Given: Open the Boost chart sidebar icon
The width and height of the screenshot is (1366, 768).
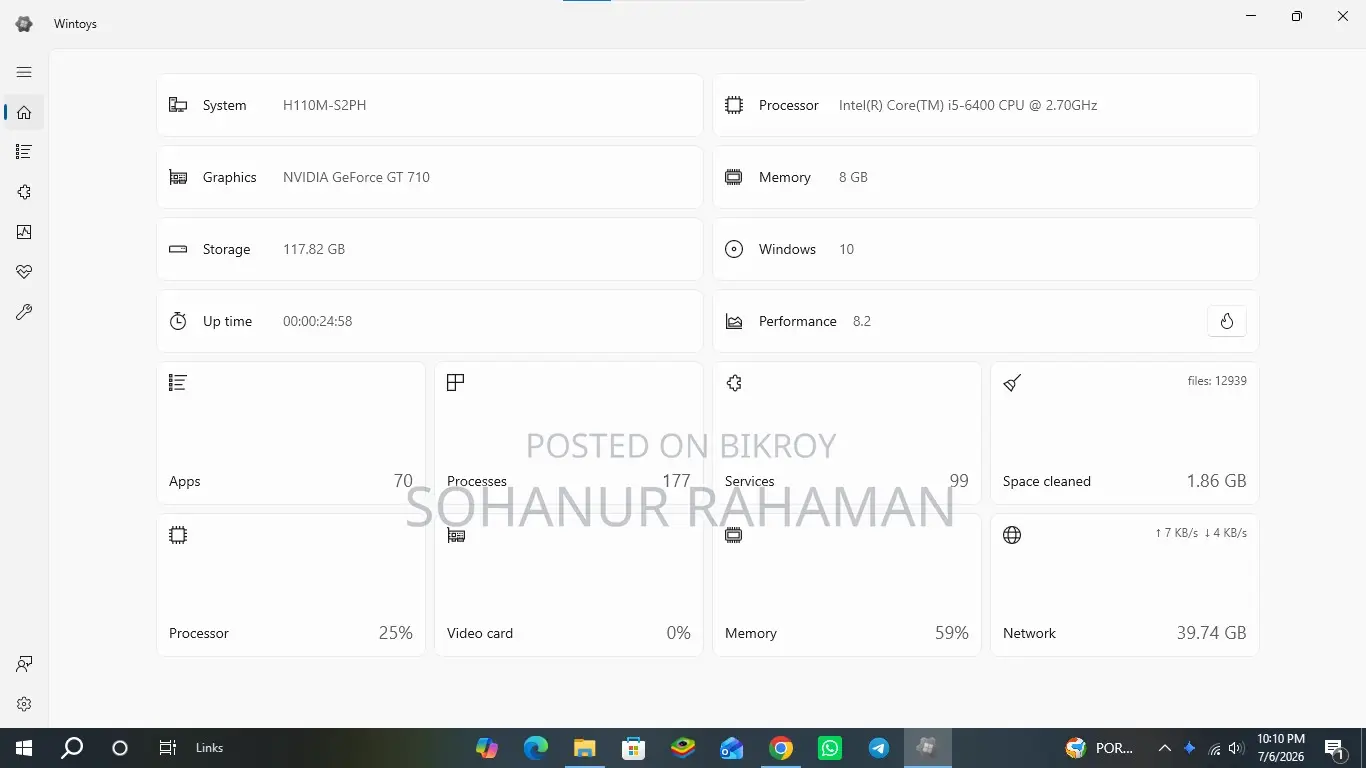Looking at the screenshot, I should [24, 232].
